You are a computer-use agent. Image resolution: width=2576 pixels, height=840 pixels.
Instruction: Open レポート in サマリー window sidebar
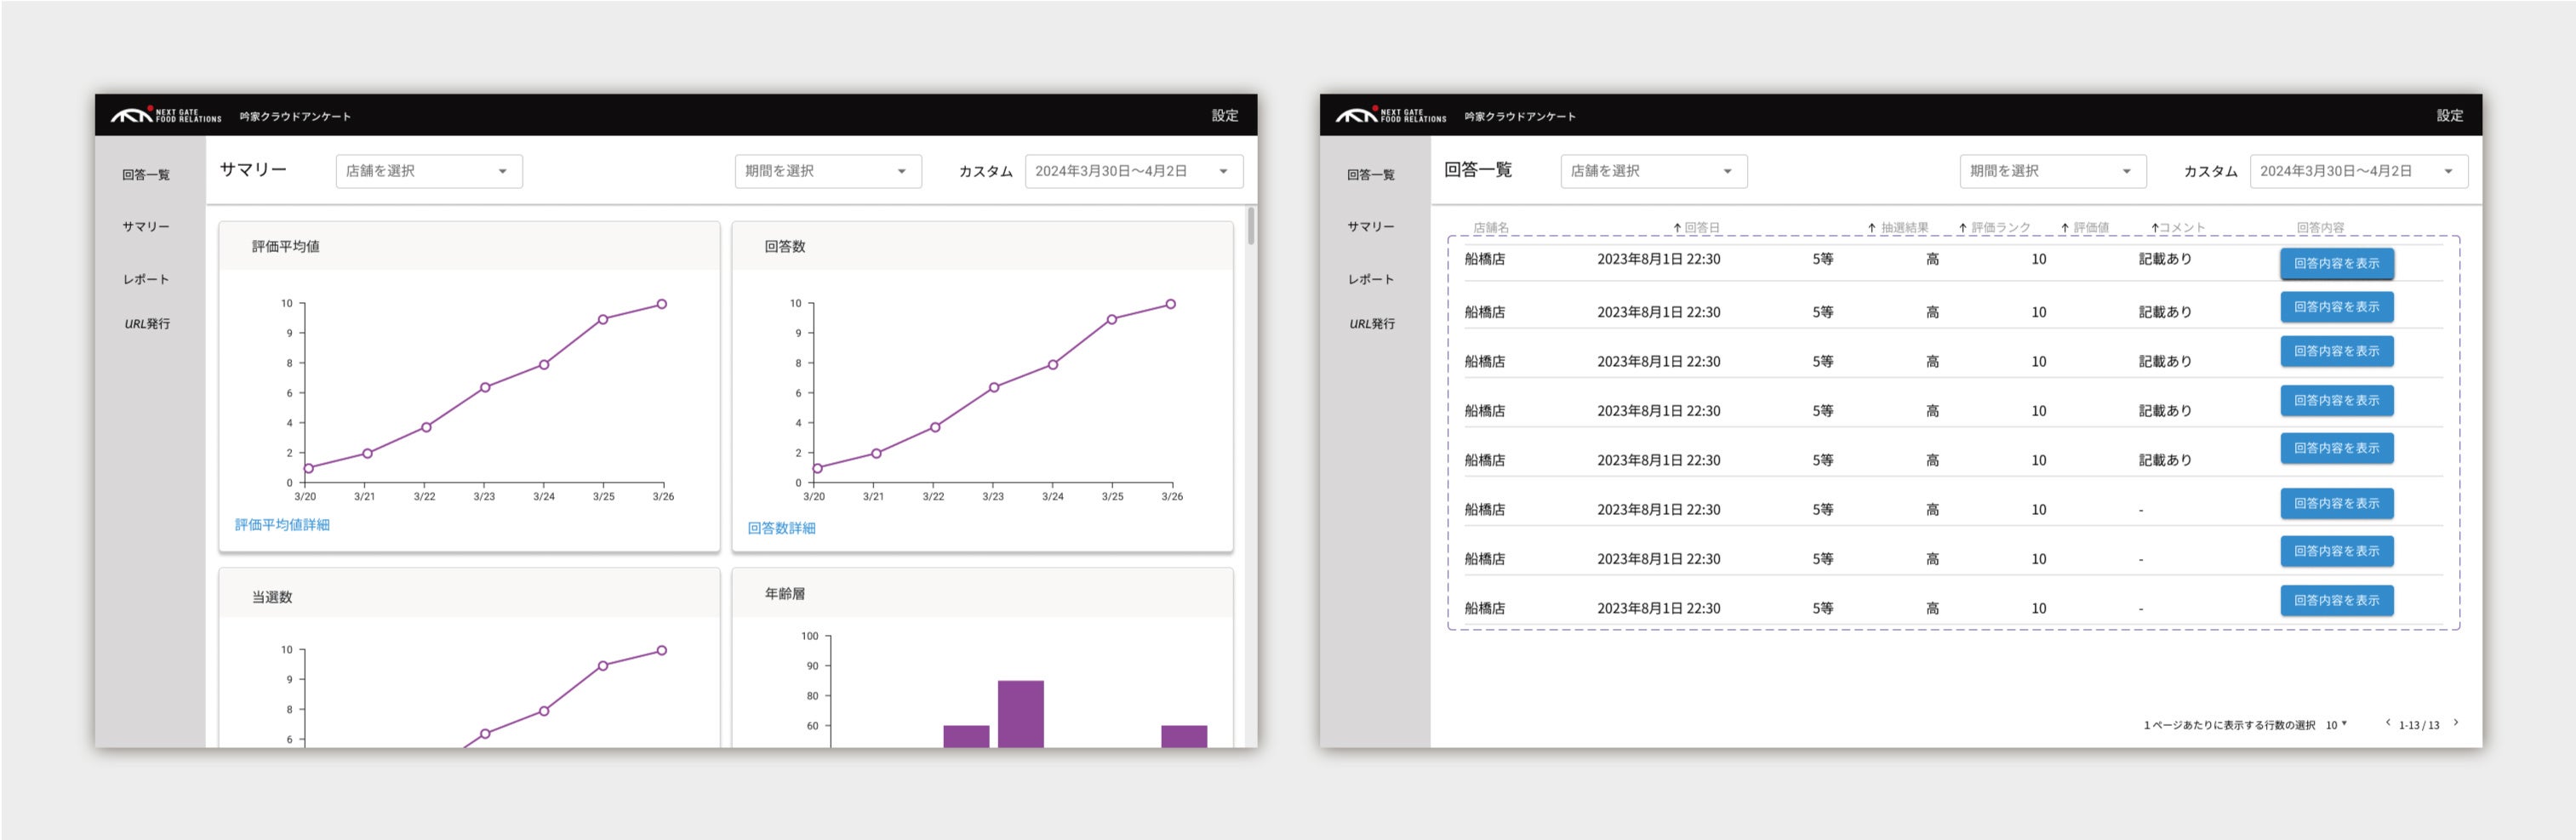click(146, 279)
